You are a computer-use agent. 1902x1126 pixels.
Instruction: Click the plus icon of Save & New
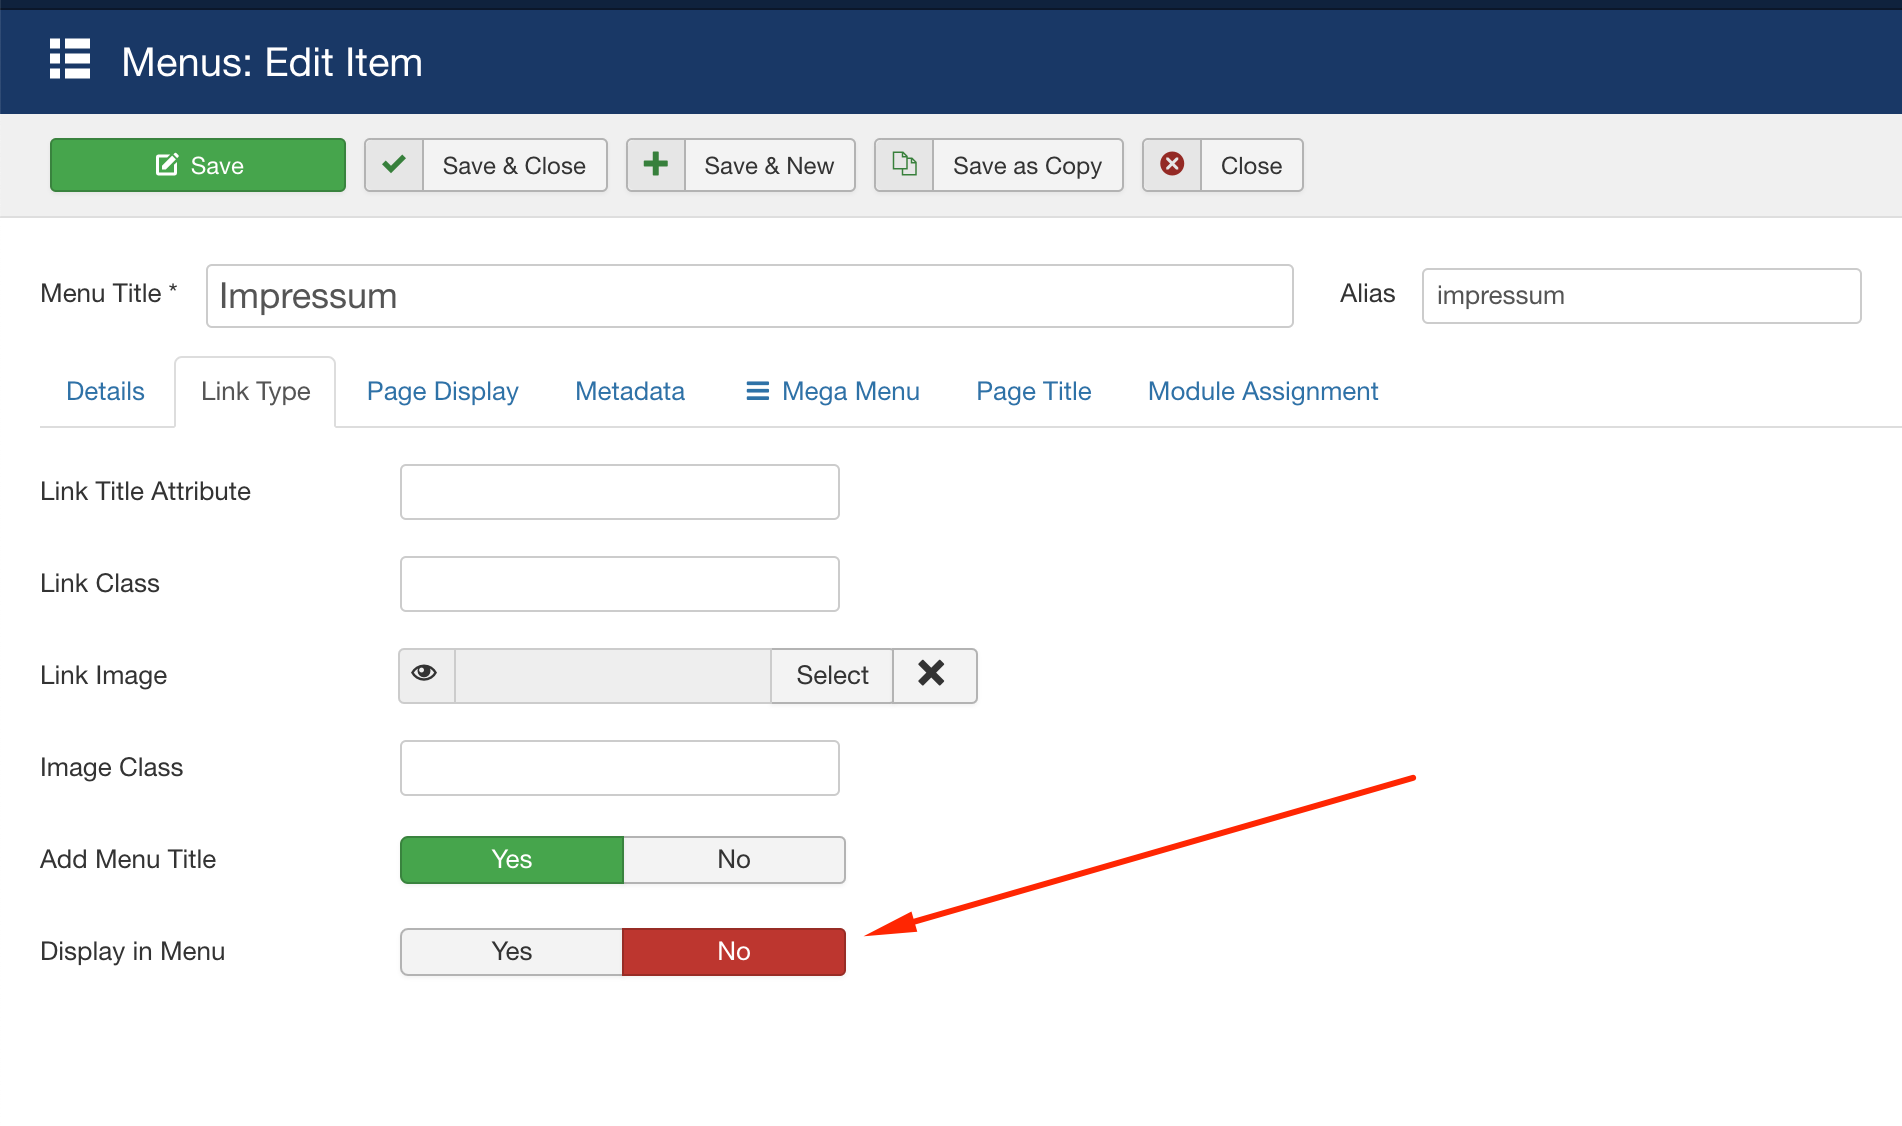point(656,165)
